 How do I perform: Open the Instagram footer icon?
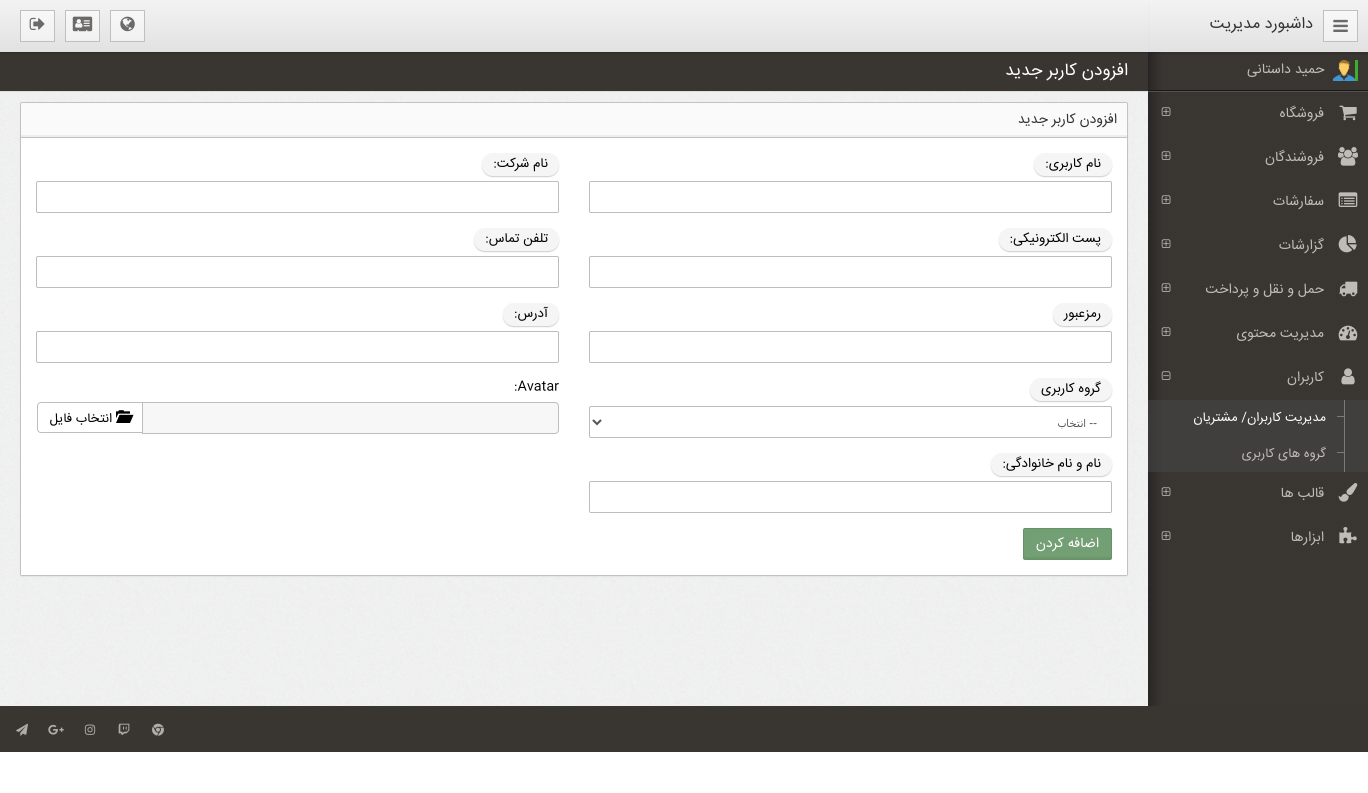[90, 730]
